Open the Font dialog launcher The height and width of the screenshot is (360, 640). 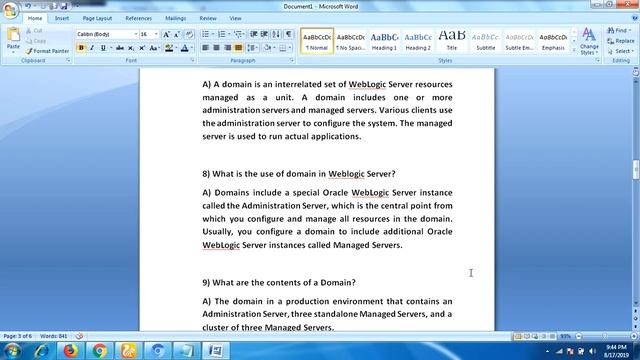click(192, 60)
